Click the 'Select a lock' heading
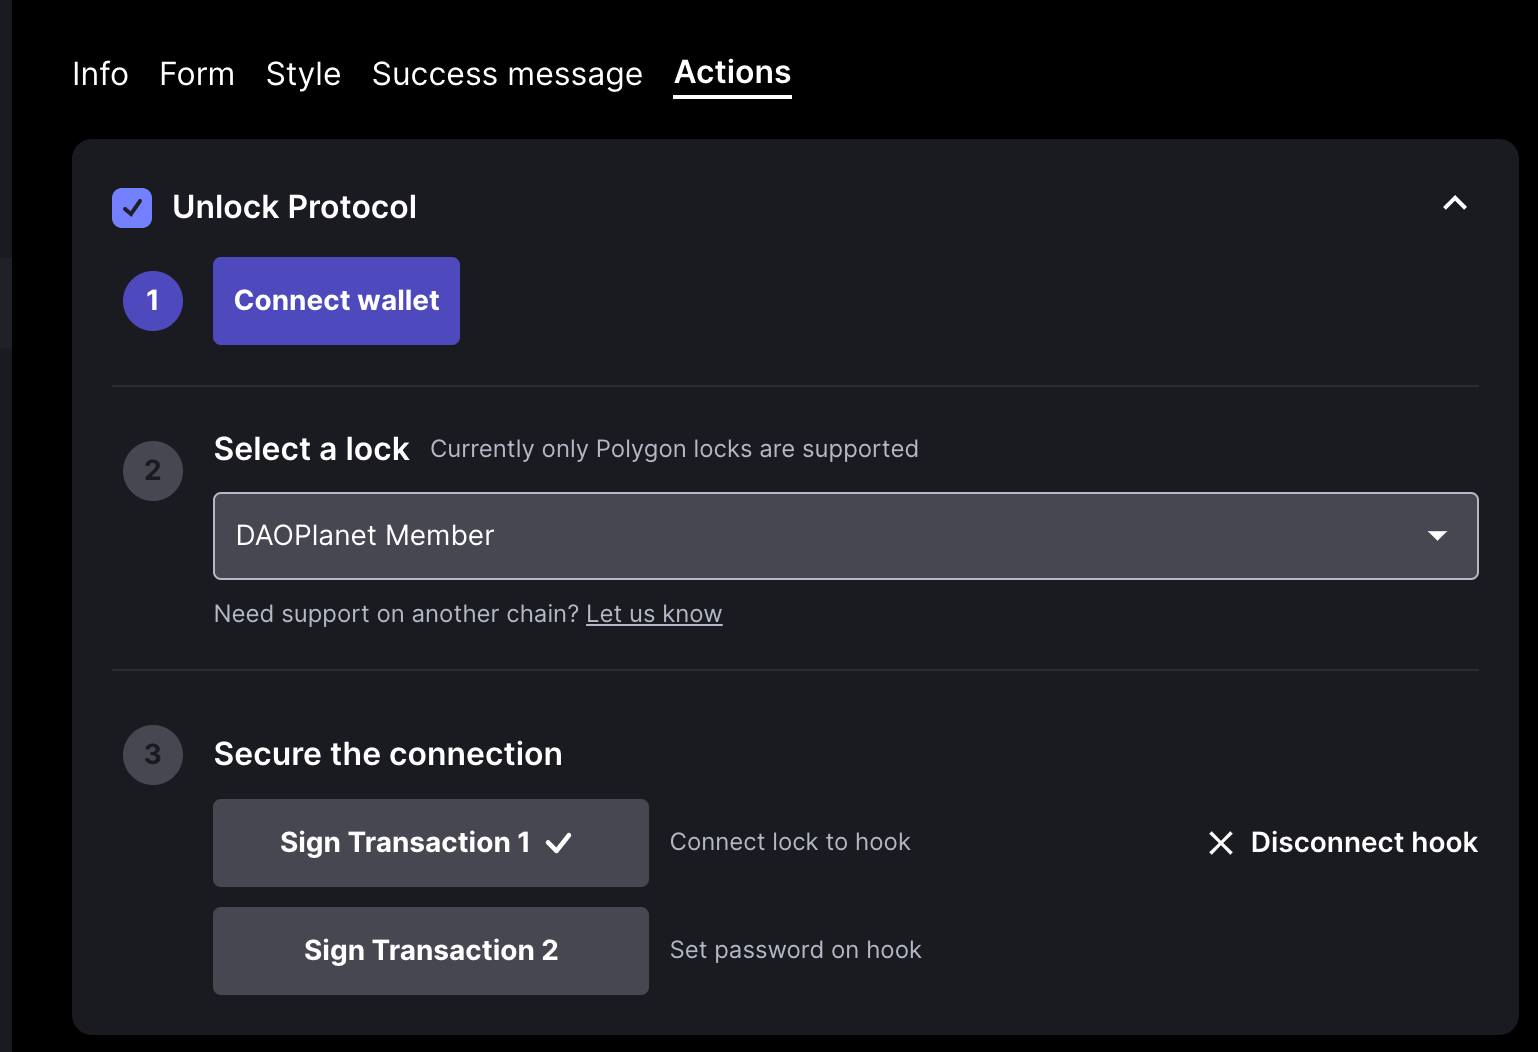This screenshot has width=1538, height=1052. 311,449
